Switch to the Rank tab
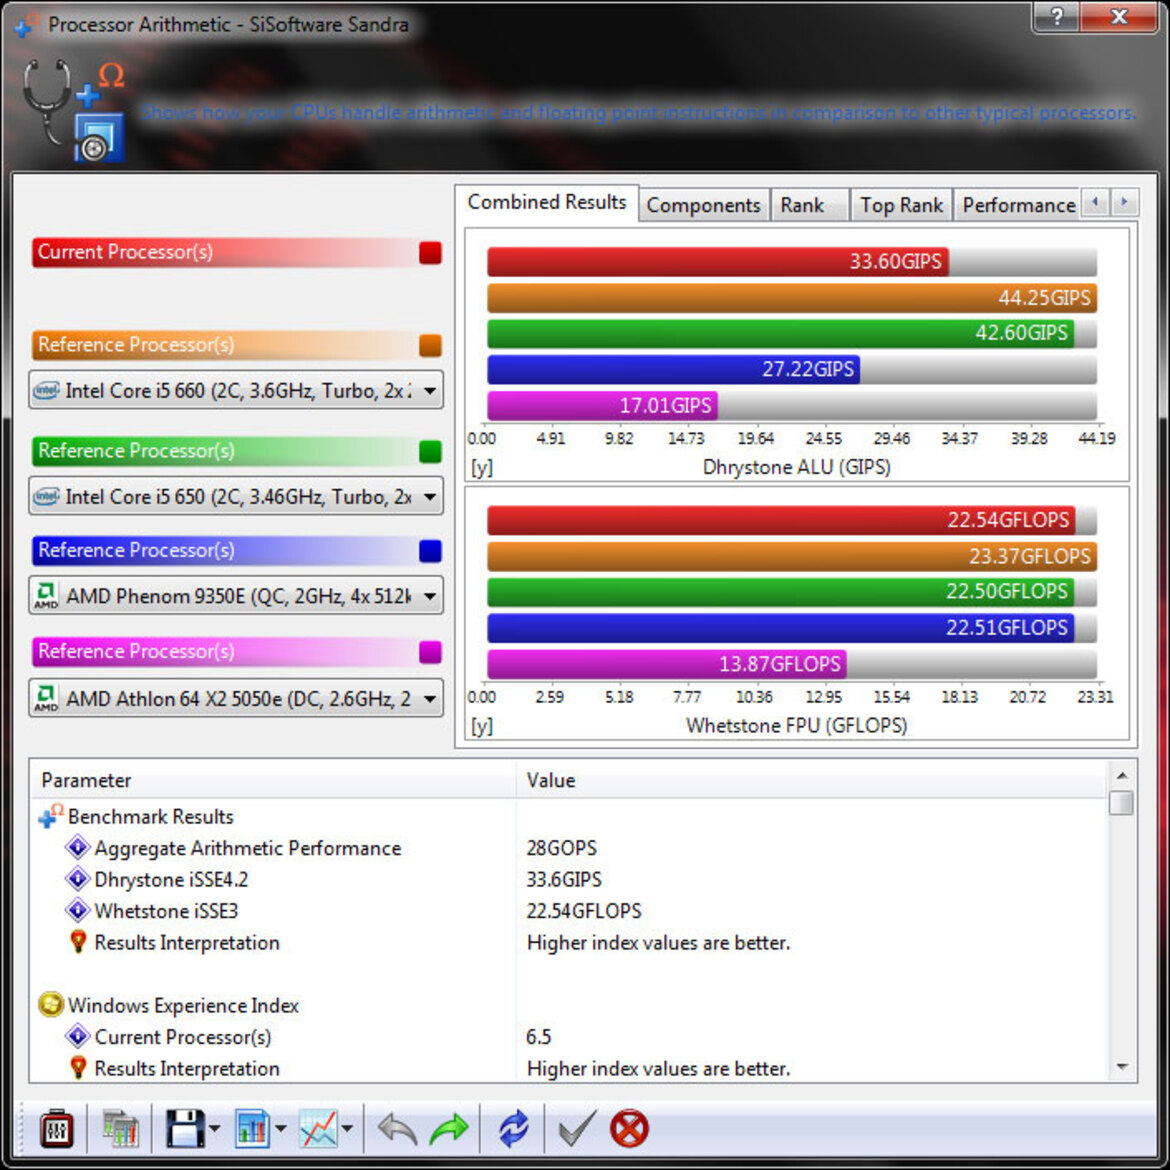 pyautogui.click(x=808, y=205)
